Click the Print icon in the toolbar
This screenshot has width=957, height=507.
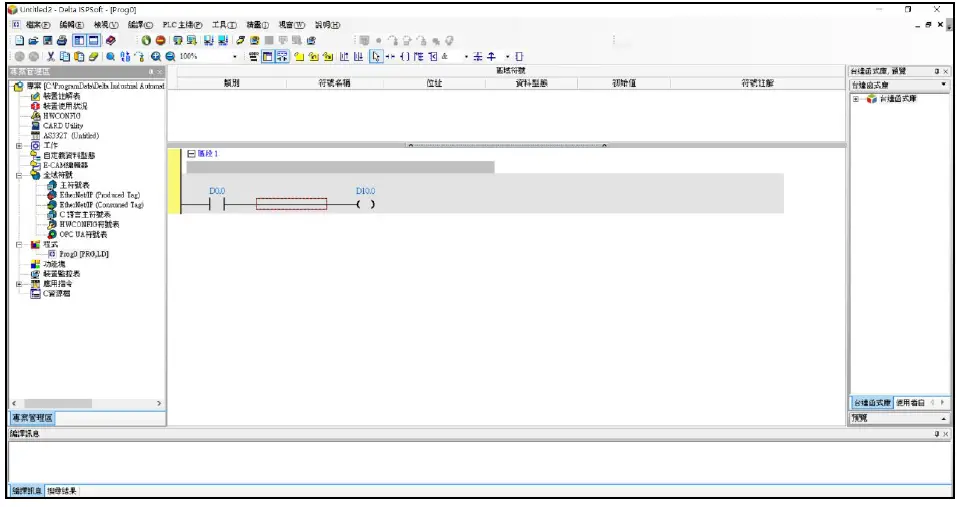pyautogui.click(x=62, y=40)
